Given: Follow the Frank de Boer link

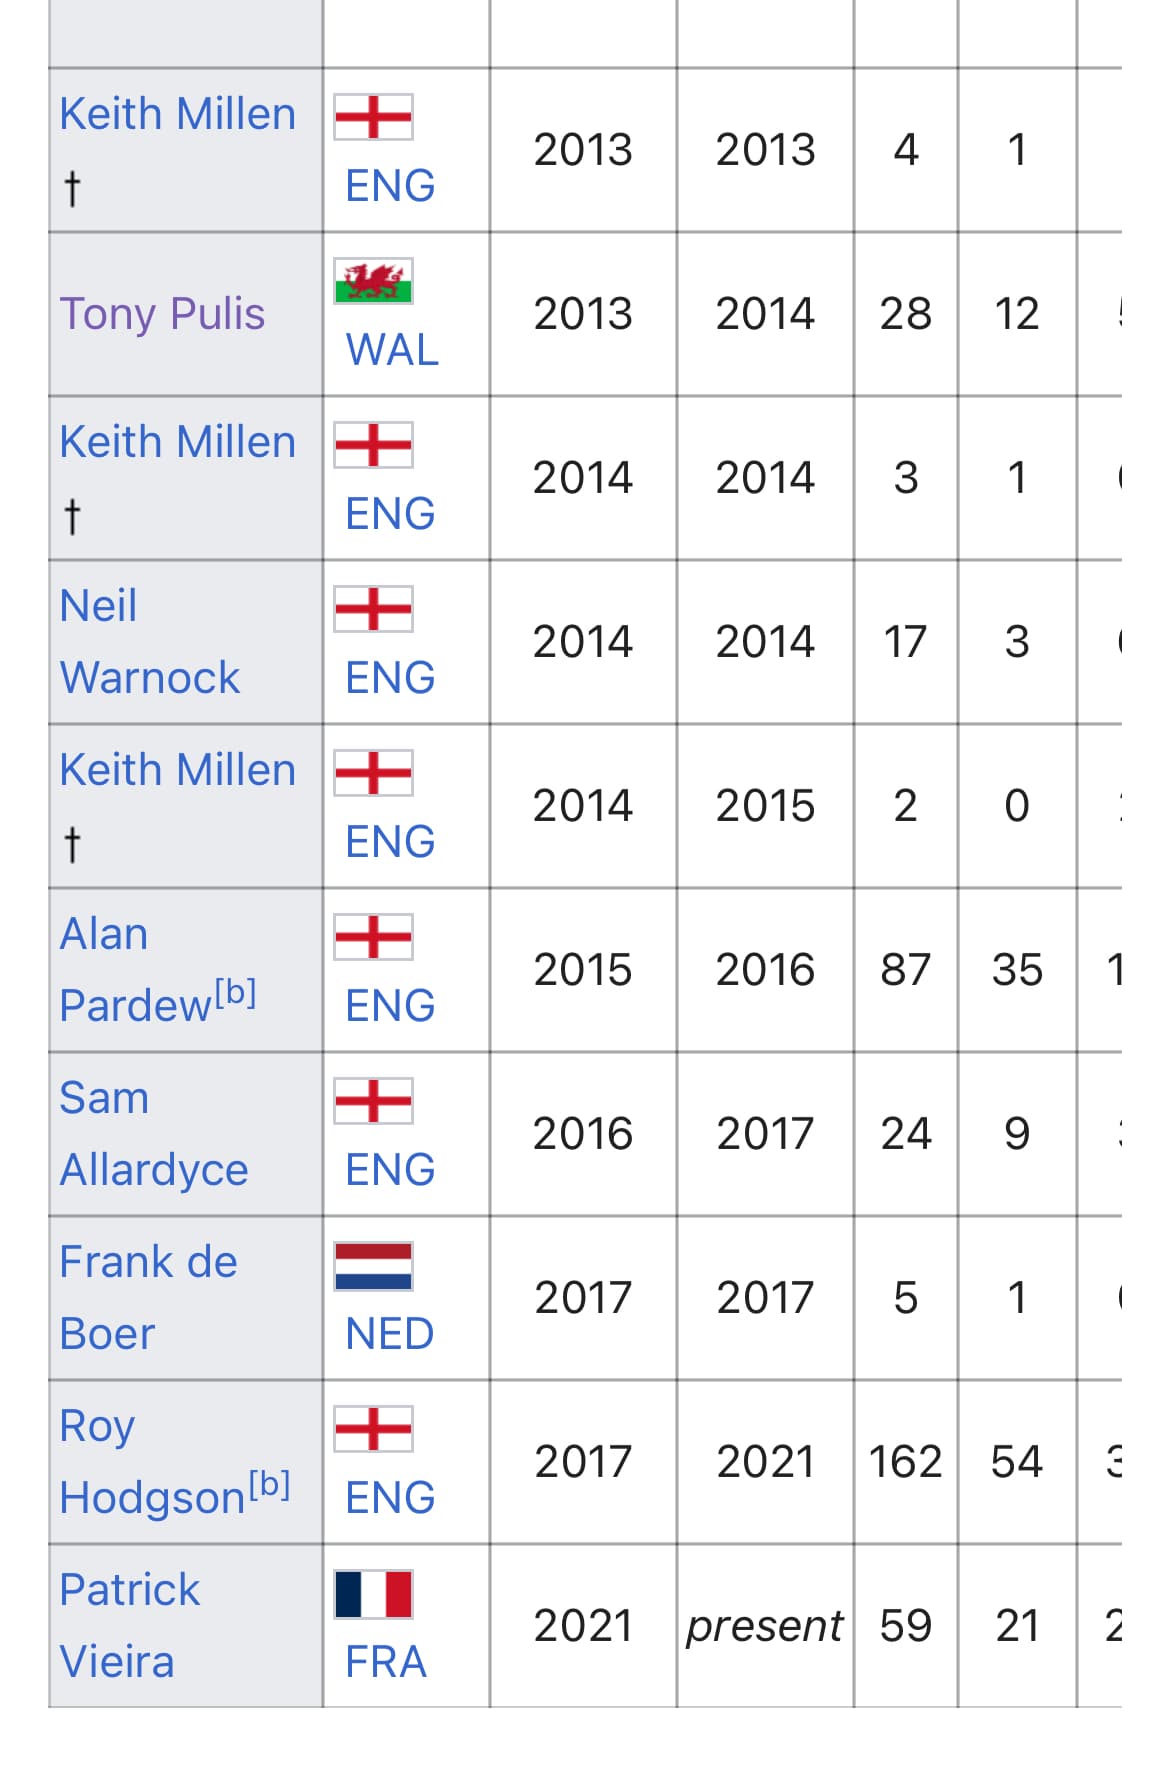Looking at the screenshot, I should (148, 1298).
